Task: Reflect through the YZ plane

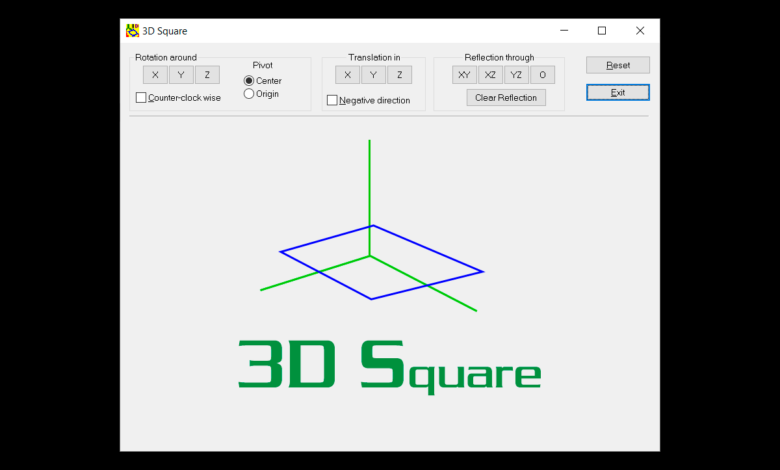Action: point(516,75)
